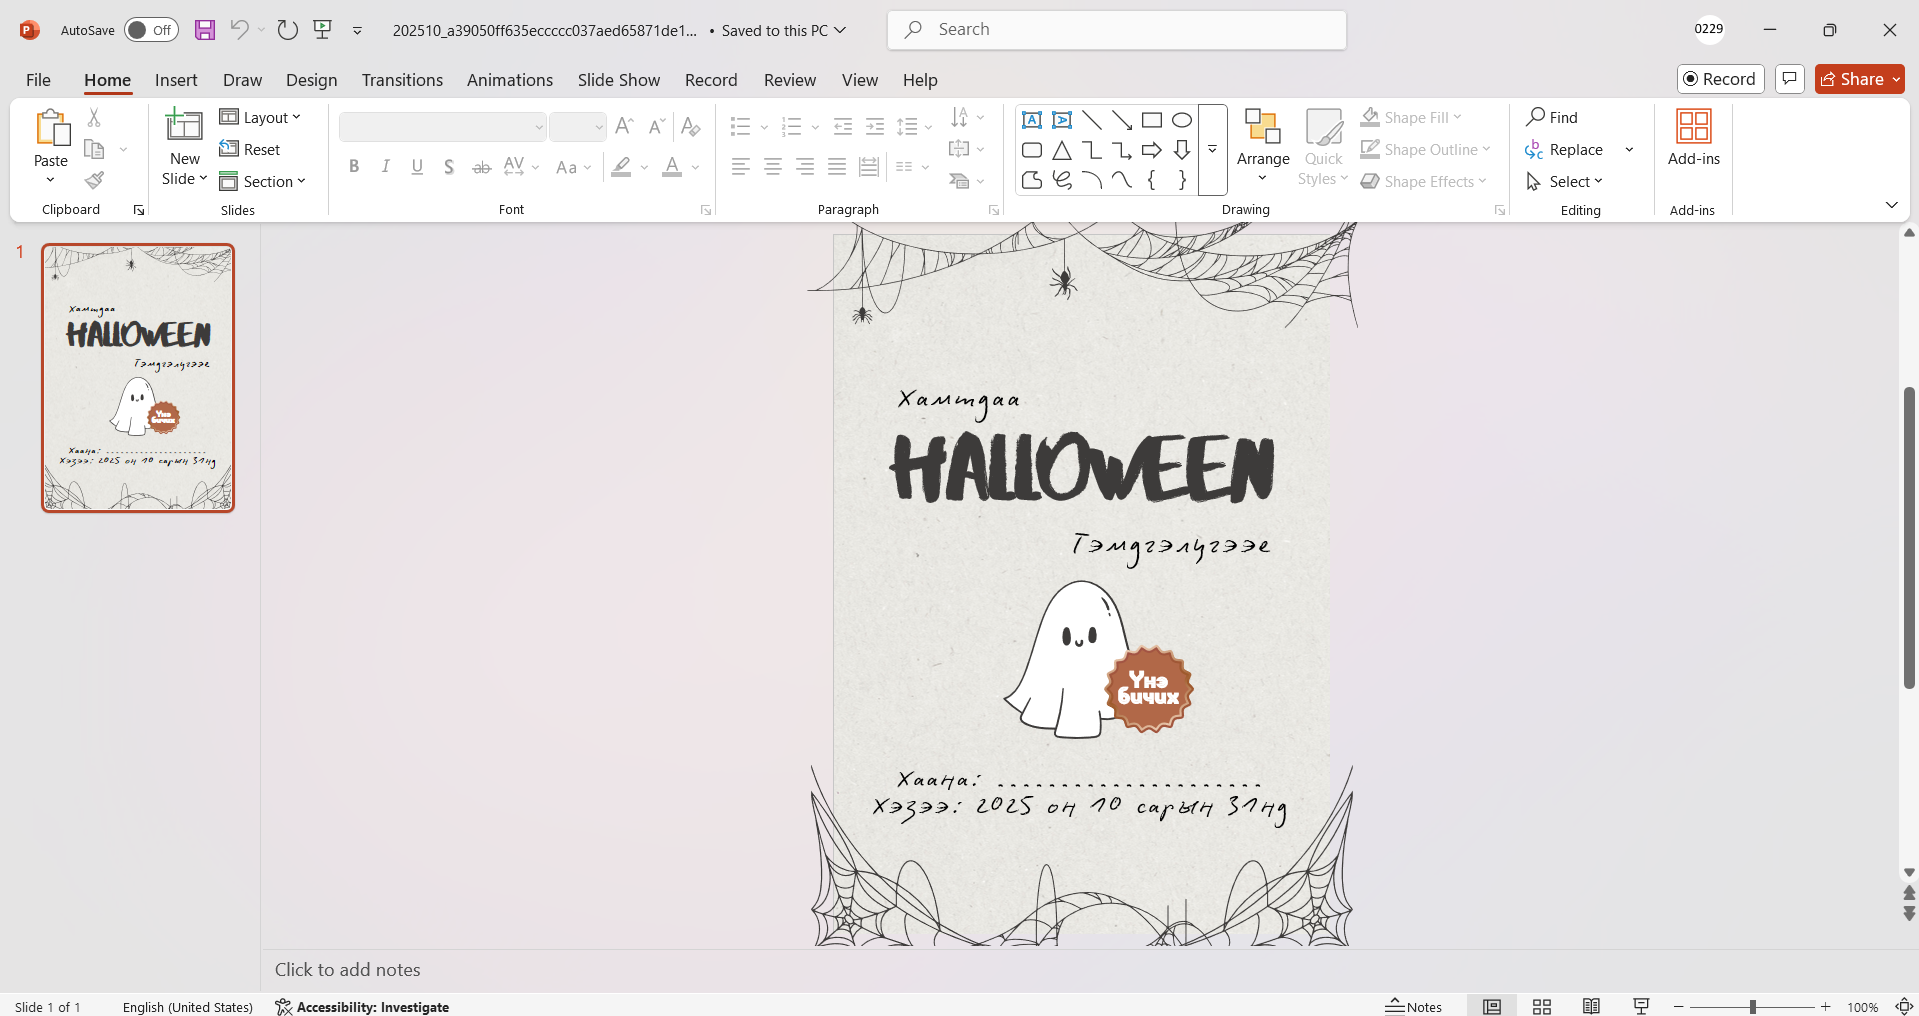The image size is (1919, 1016).
Task: Switch to Slide Sorter view
Action: [1542, 1006]
